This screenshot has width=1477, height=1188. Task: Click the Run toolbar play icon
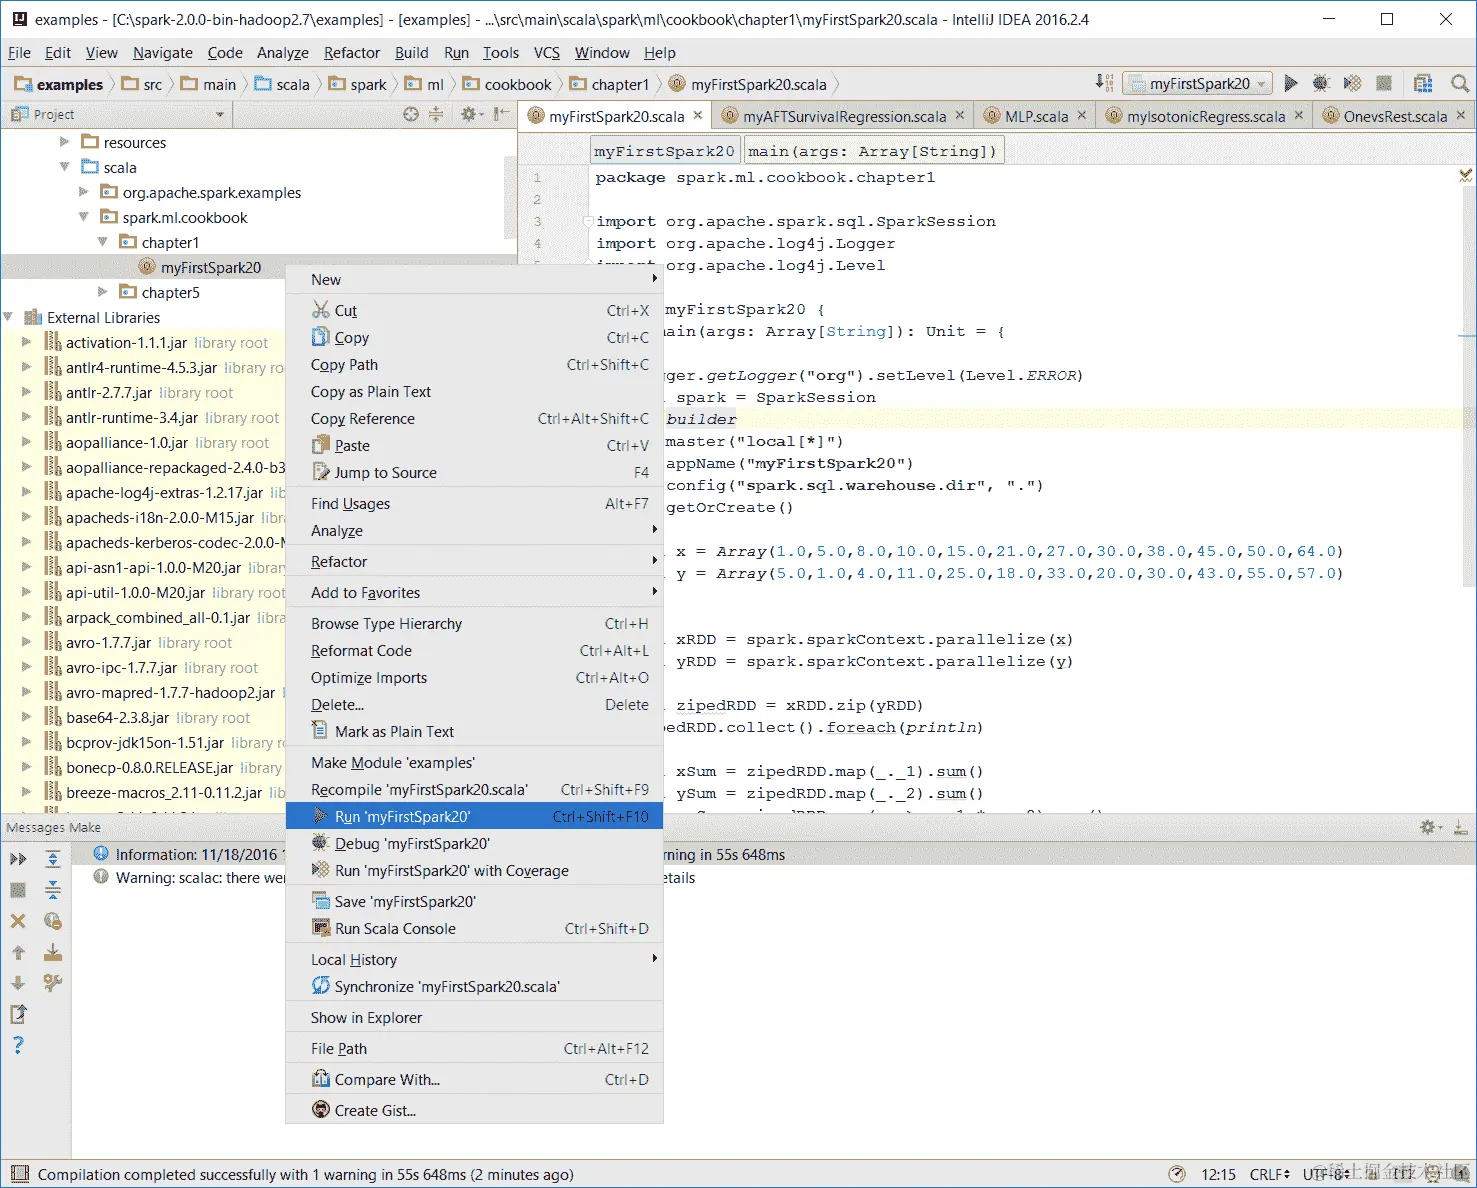click(1291, 83)
